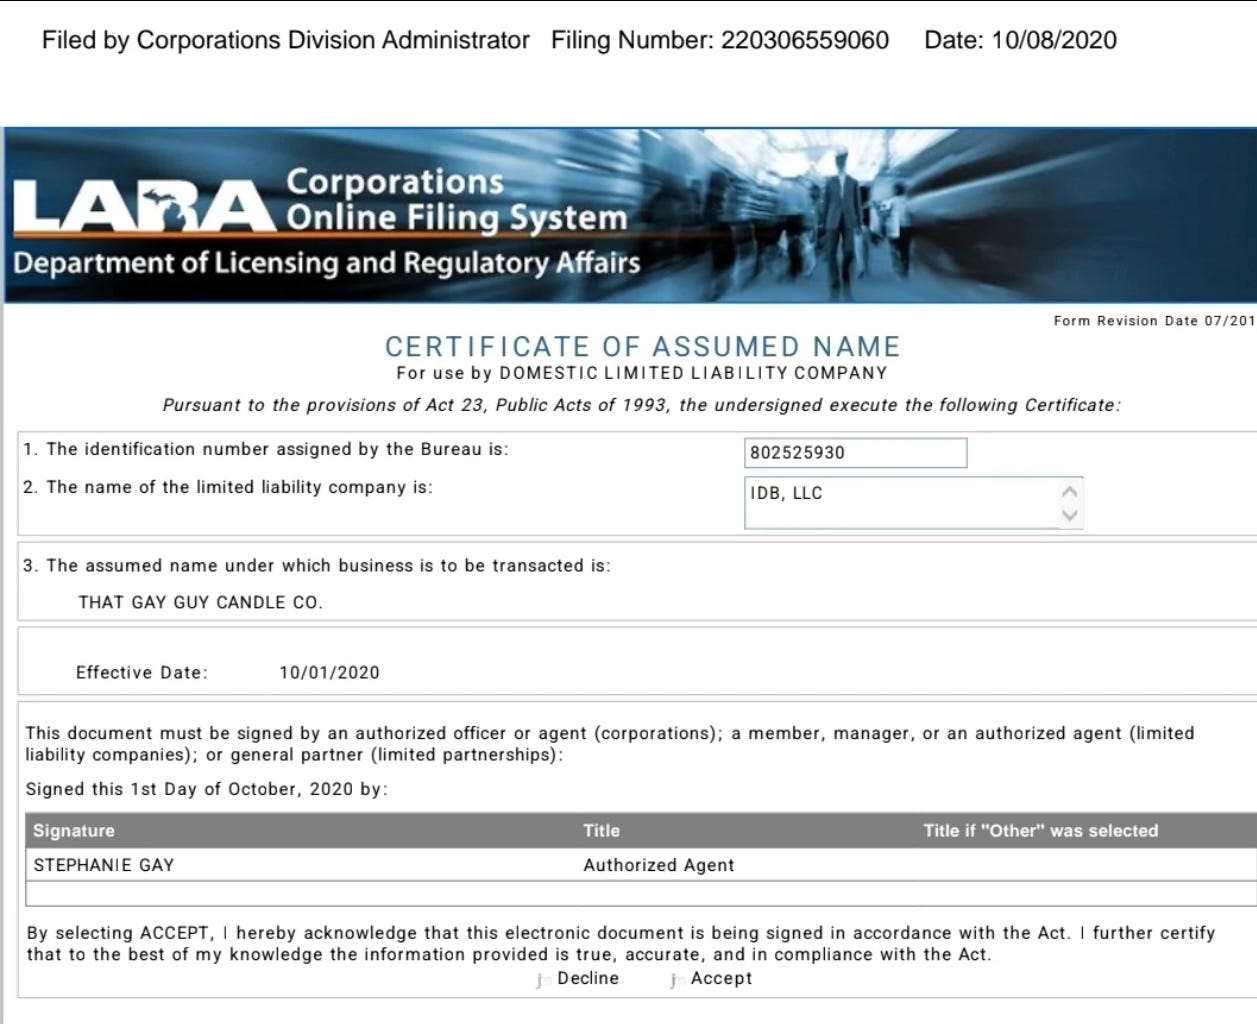Click 'Filed by Corporations Division Administrator' text
The image size is (1257, 1024).
286,40
